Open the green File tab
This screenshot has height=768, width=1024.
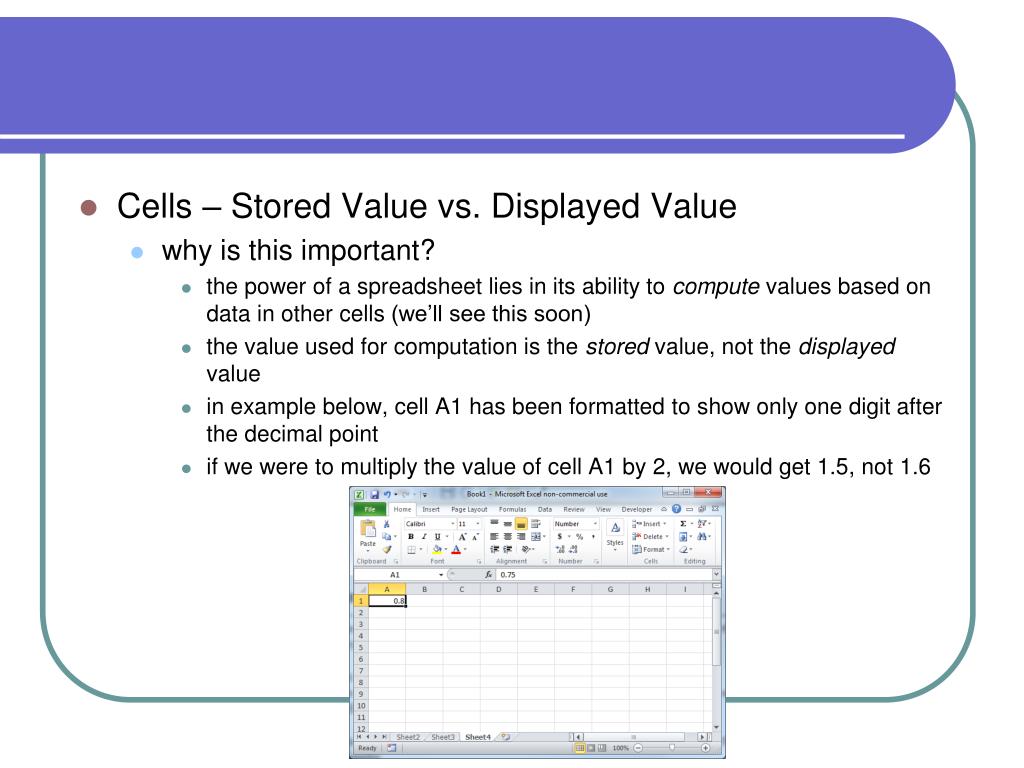(x=370, y=509)
